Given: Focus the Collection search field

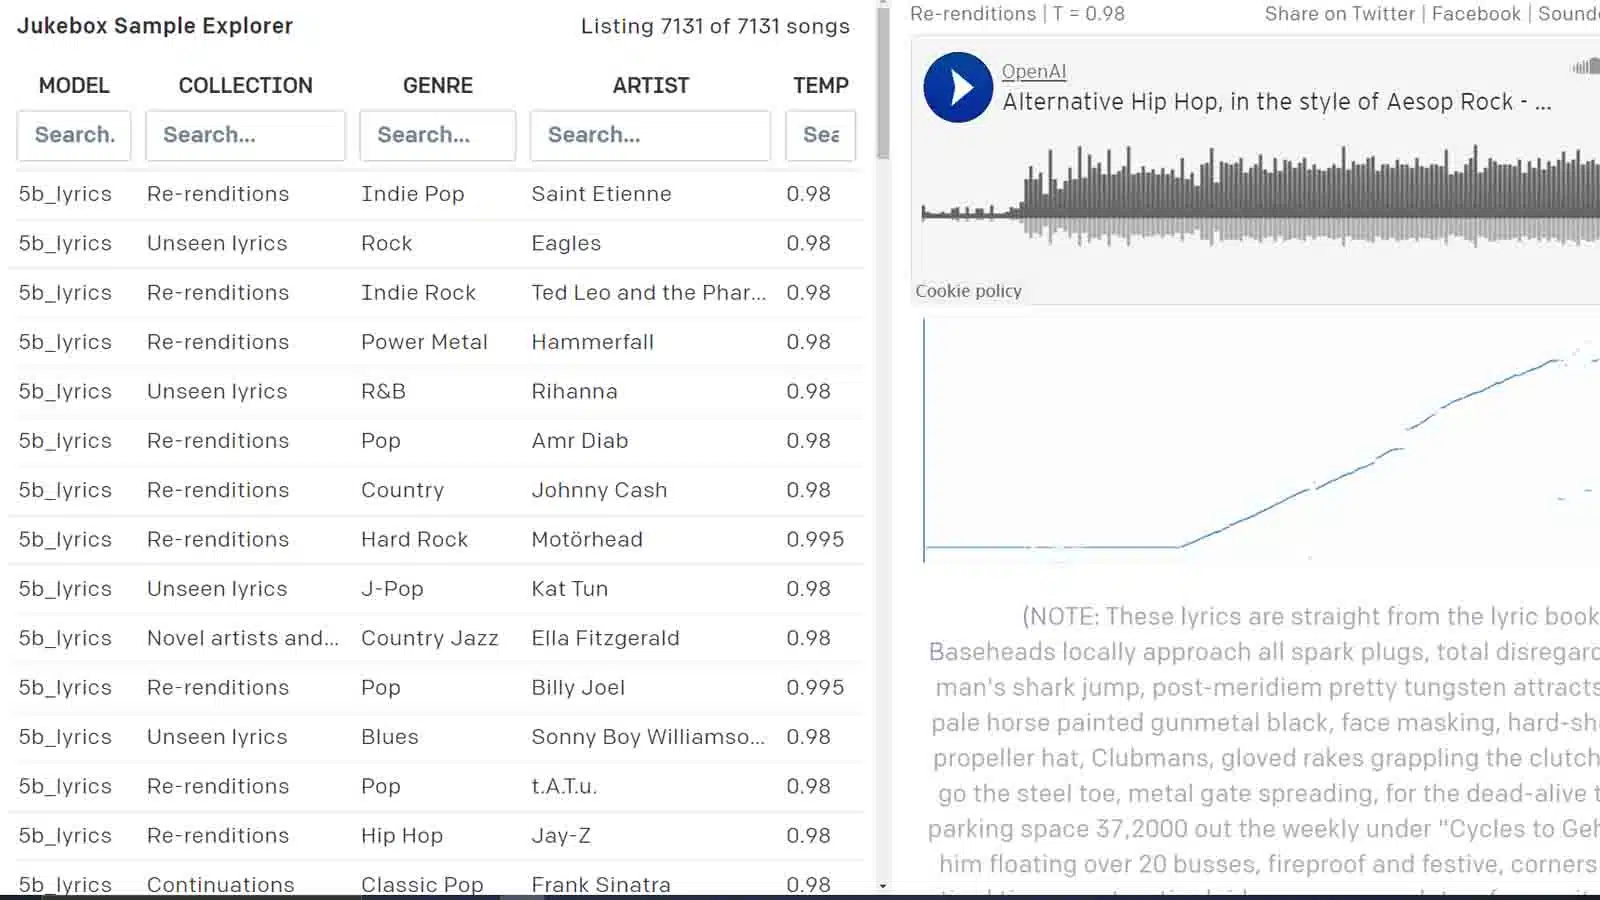Looking at the screenshot, I should 245,135.
